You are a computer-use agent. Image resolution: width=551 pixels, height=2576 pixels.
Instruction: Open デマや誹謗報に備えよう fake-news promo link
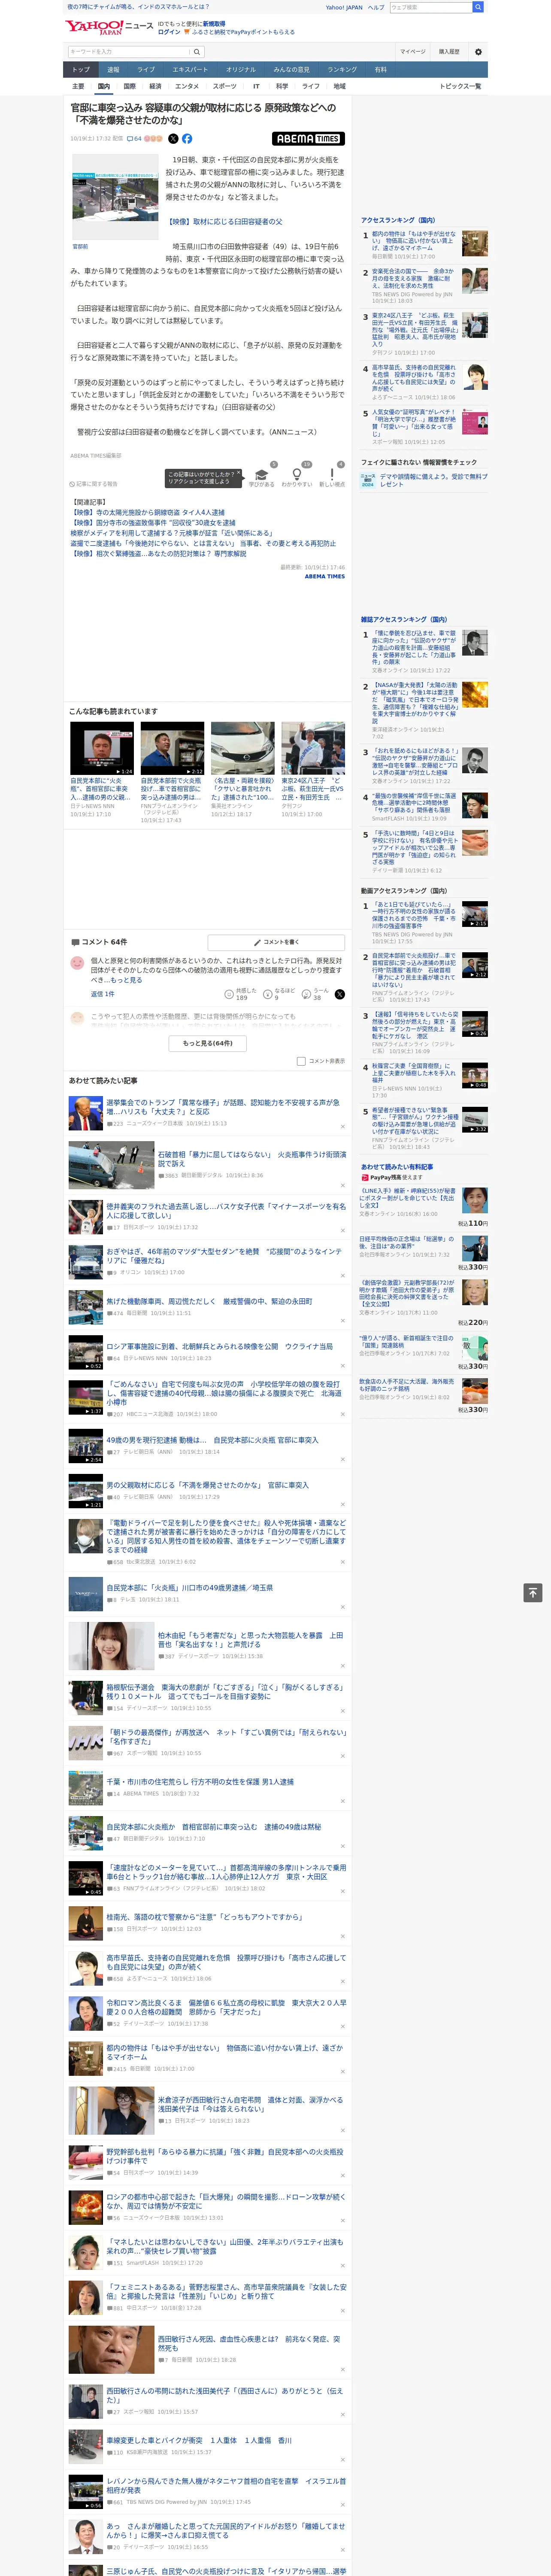tap(433, 480)
